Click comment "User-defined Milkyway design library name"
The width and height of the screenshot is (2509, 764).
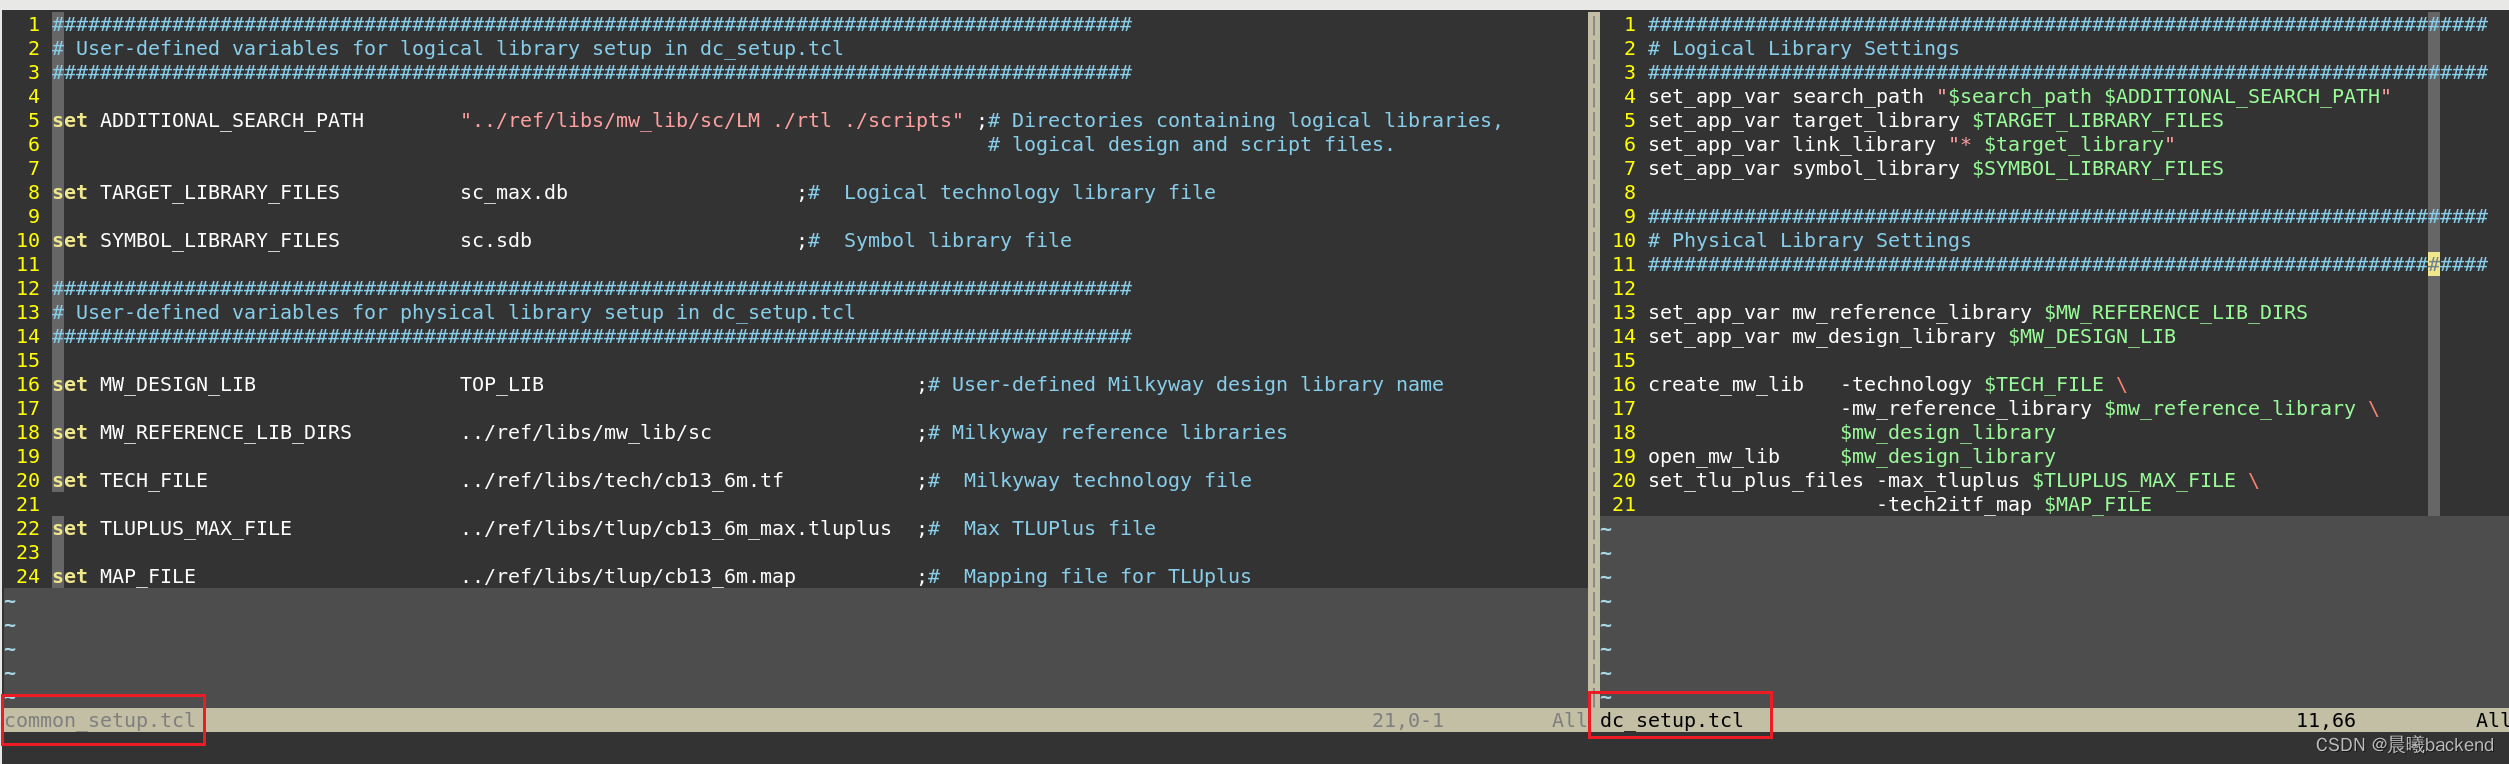point(1198,384)
